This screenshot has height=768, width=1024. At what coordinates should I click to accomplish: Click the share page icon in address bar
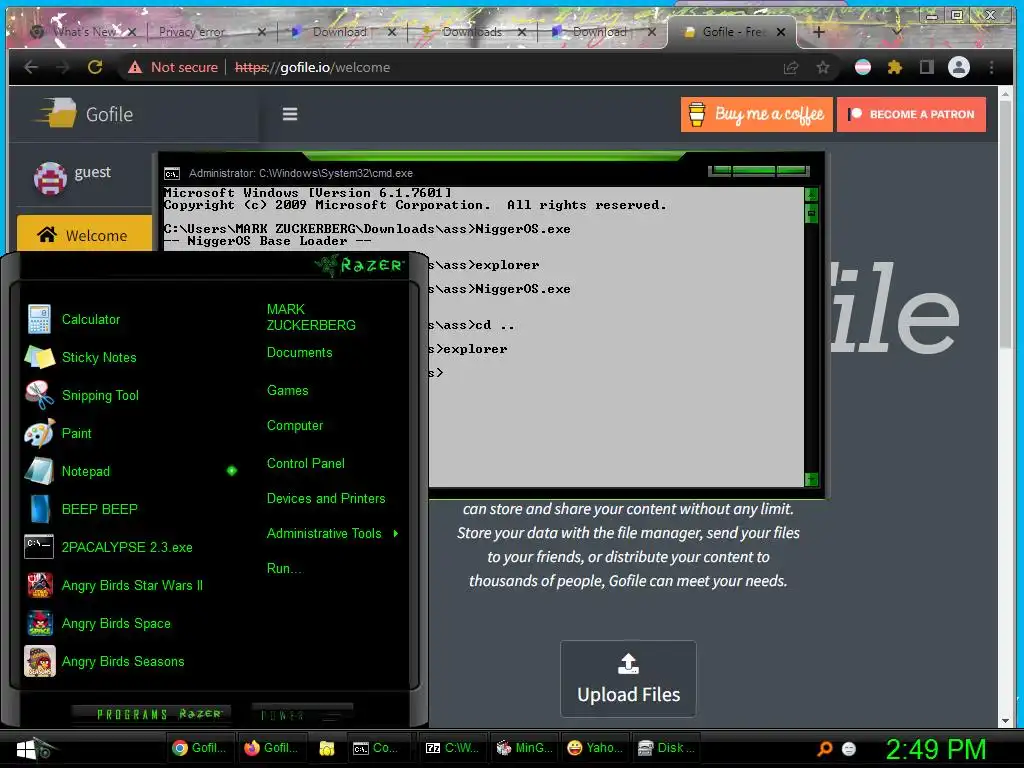[x=791, y=67]
